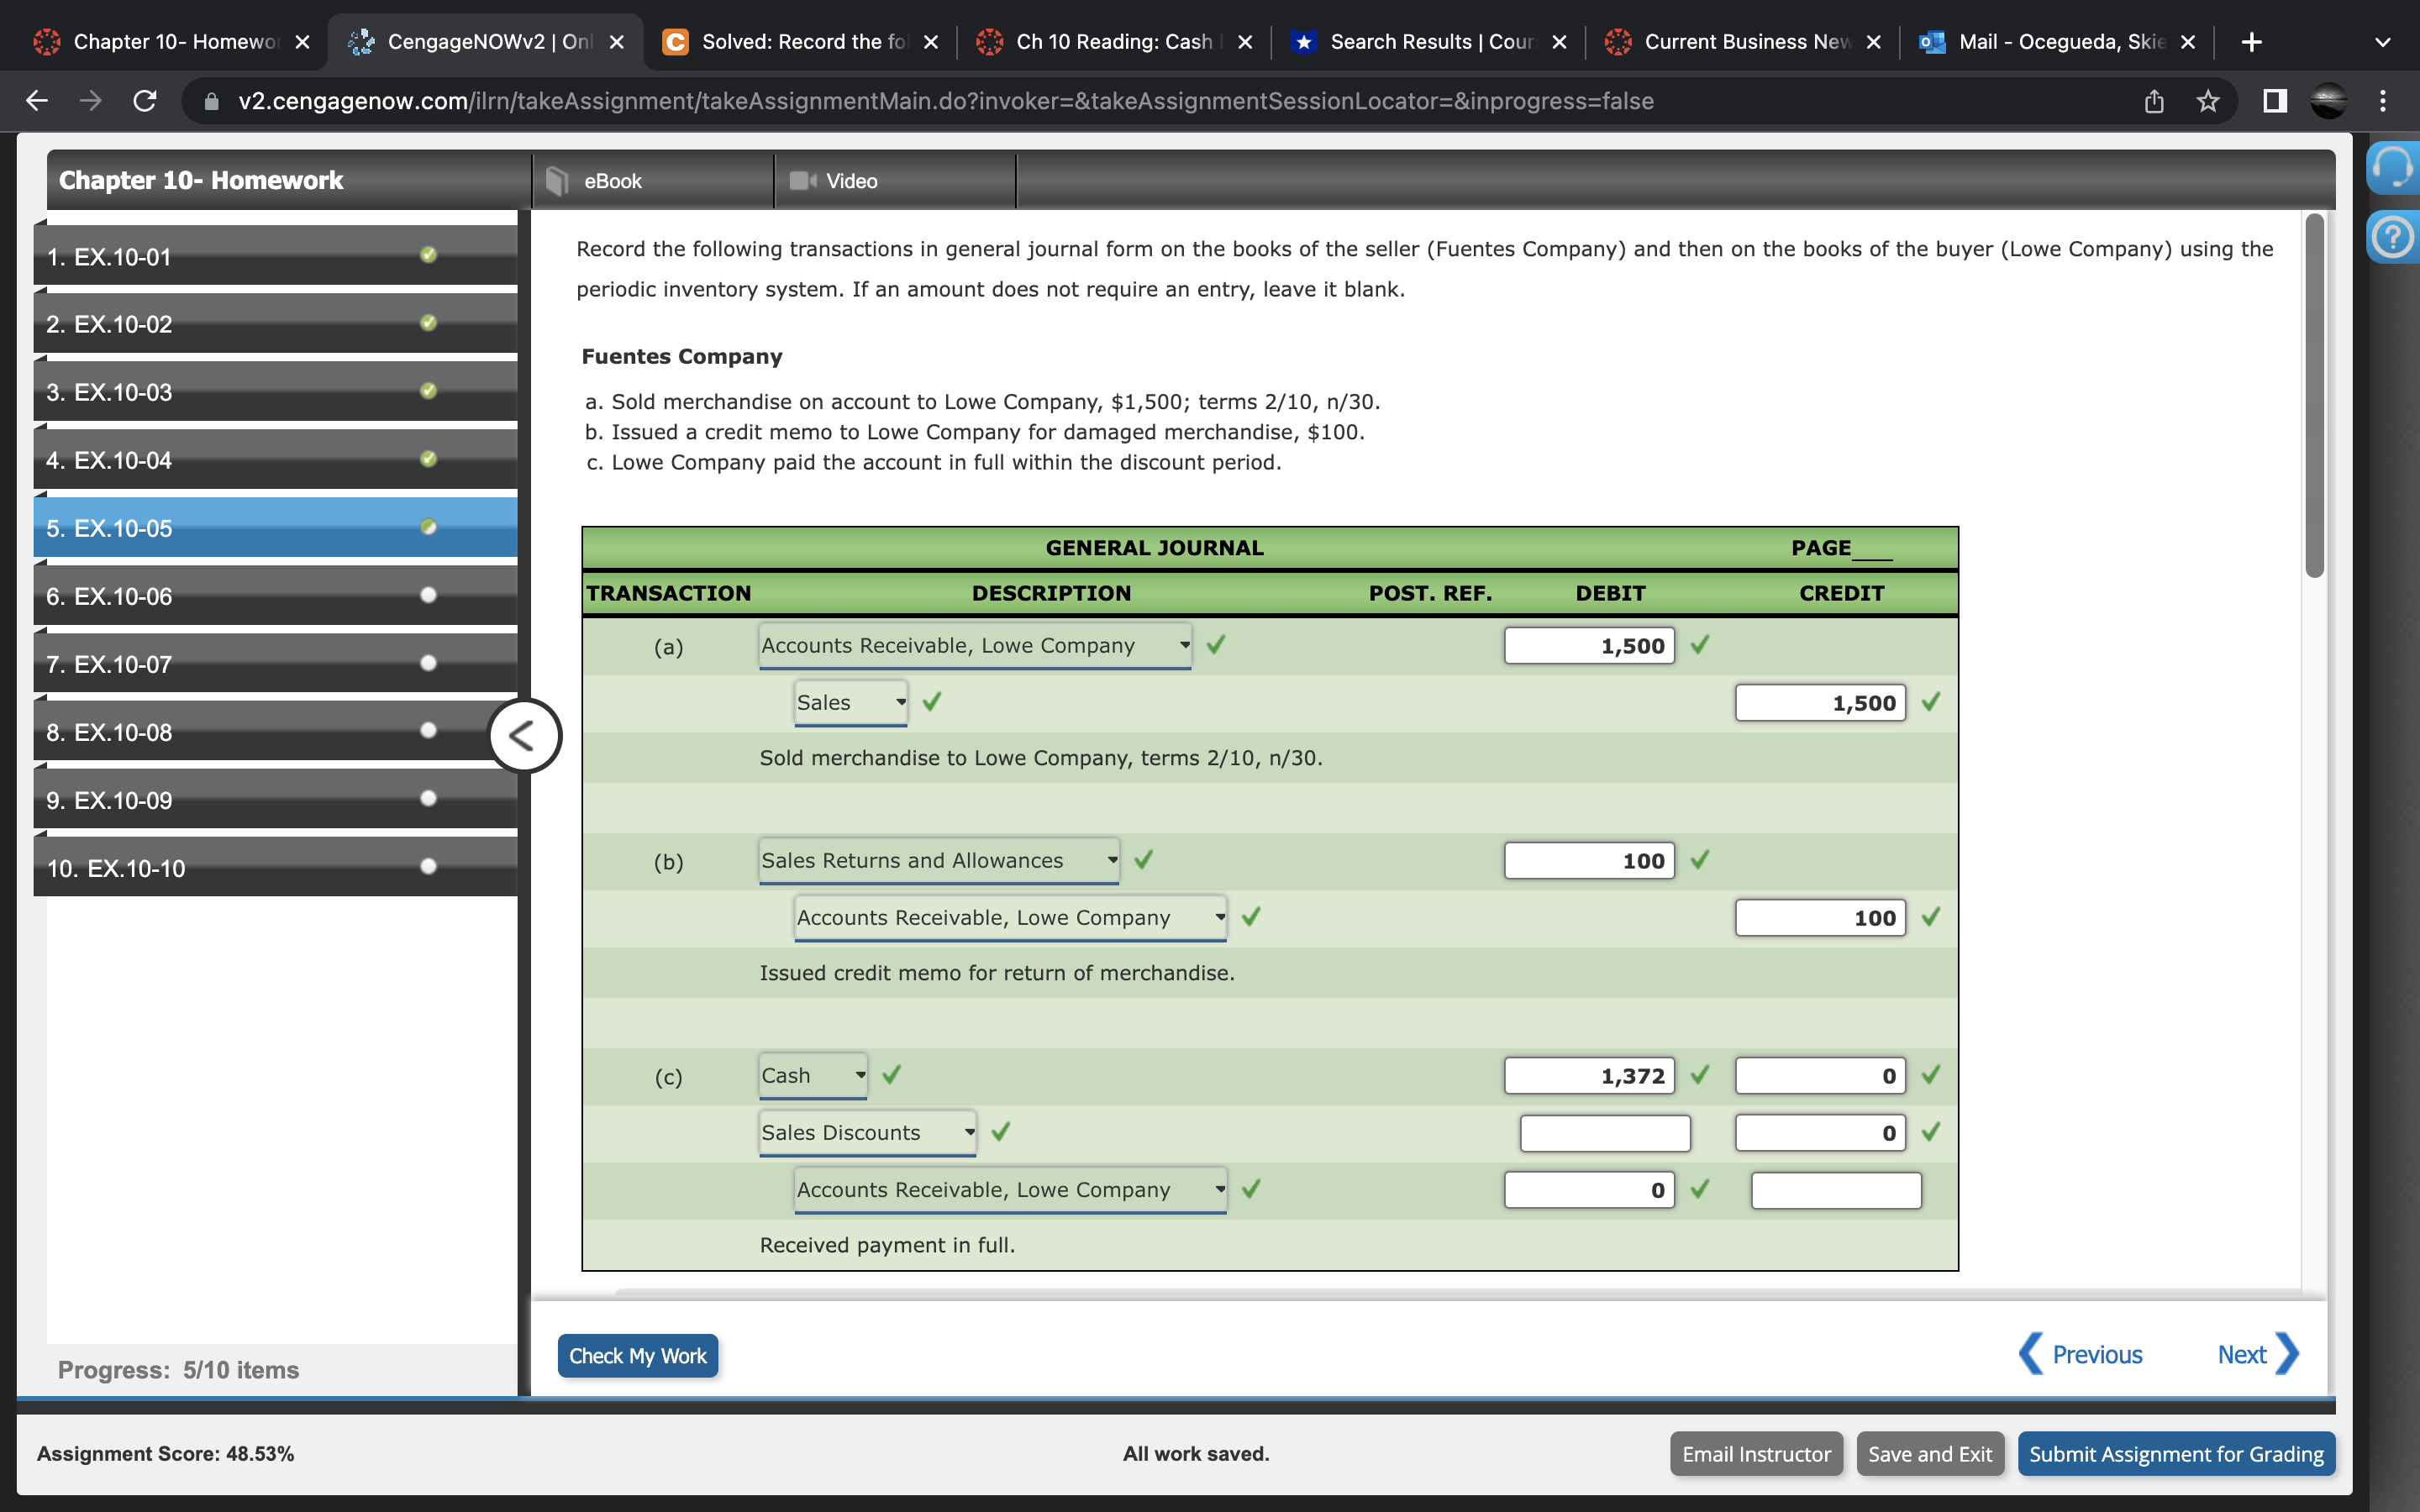Click the circular collapse sidebar arrow
2420x1512 pixels.
(x=524, y=736)
